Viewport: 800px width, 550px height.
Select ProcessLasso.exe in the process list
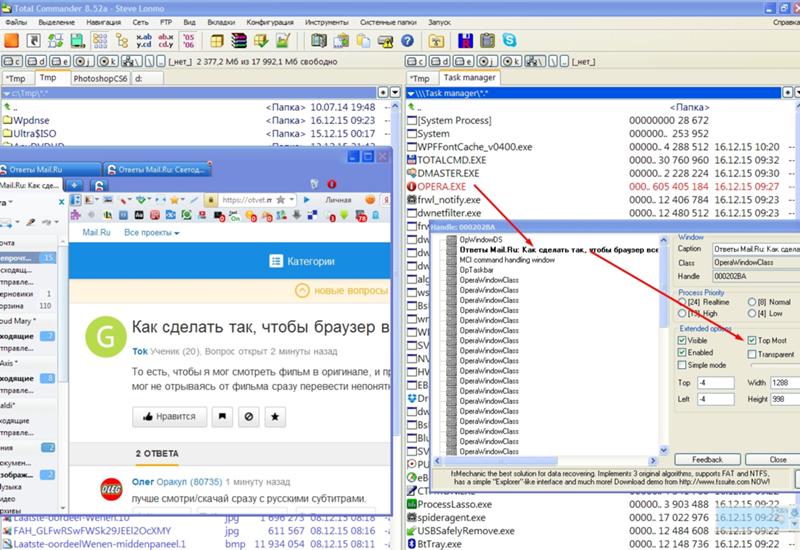(x=455, y=505)
